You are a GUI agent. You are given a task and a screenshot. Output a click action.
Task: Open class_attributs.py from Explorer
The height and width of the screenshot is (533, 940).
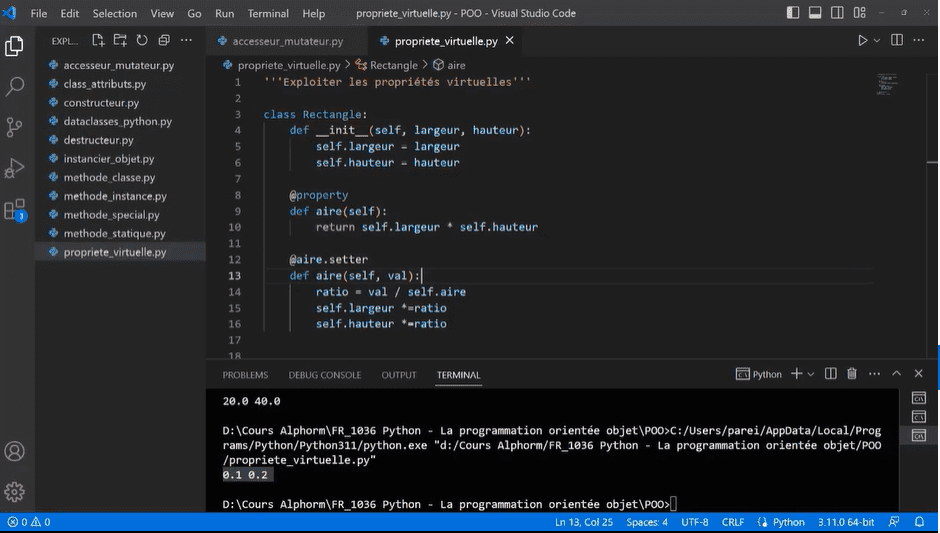pyautogui.click(x=104, y=84)
